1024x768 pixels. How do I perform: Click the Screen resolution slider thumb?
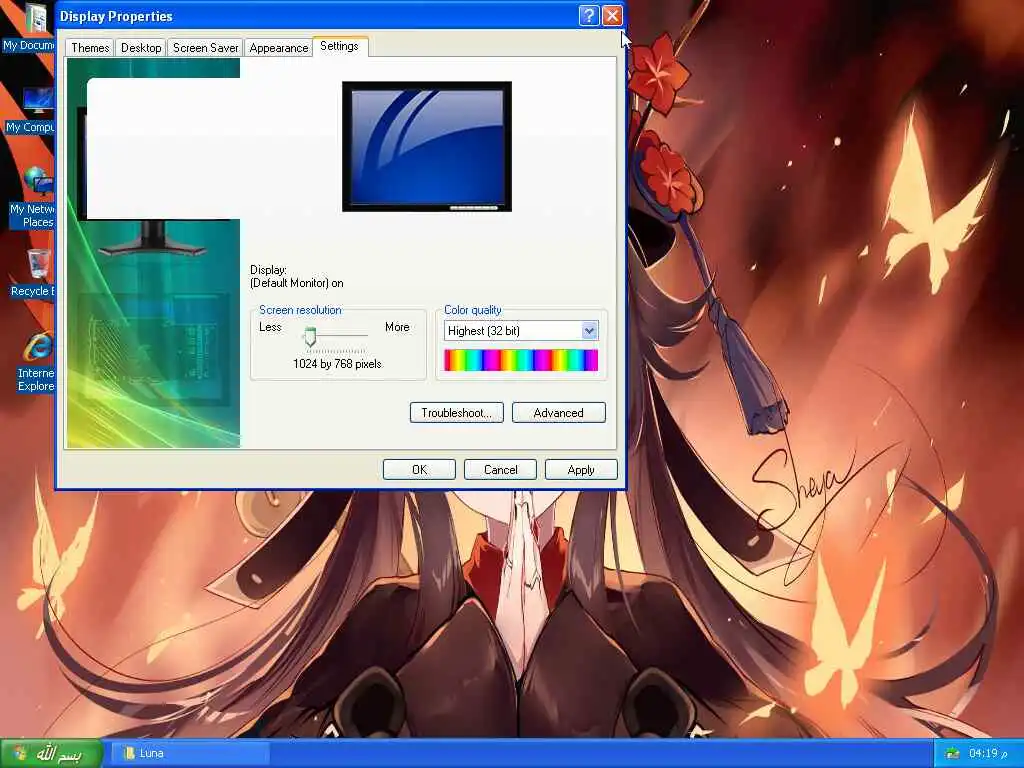point(310,336)
